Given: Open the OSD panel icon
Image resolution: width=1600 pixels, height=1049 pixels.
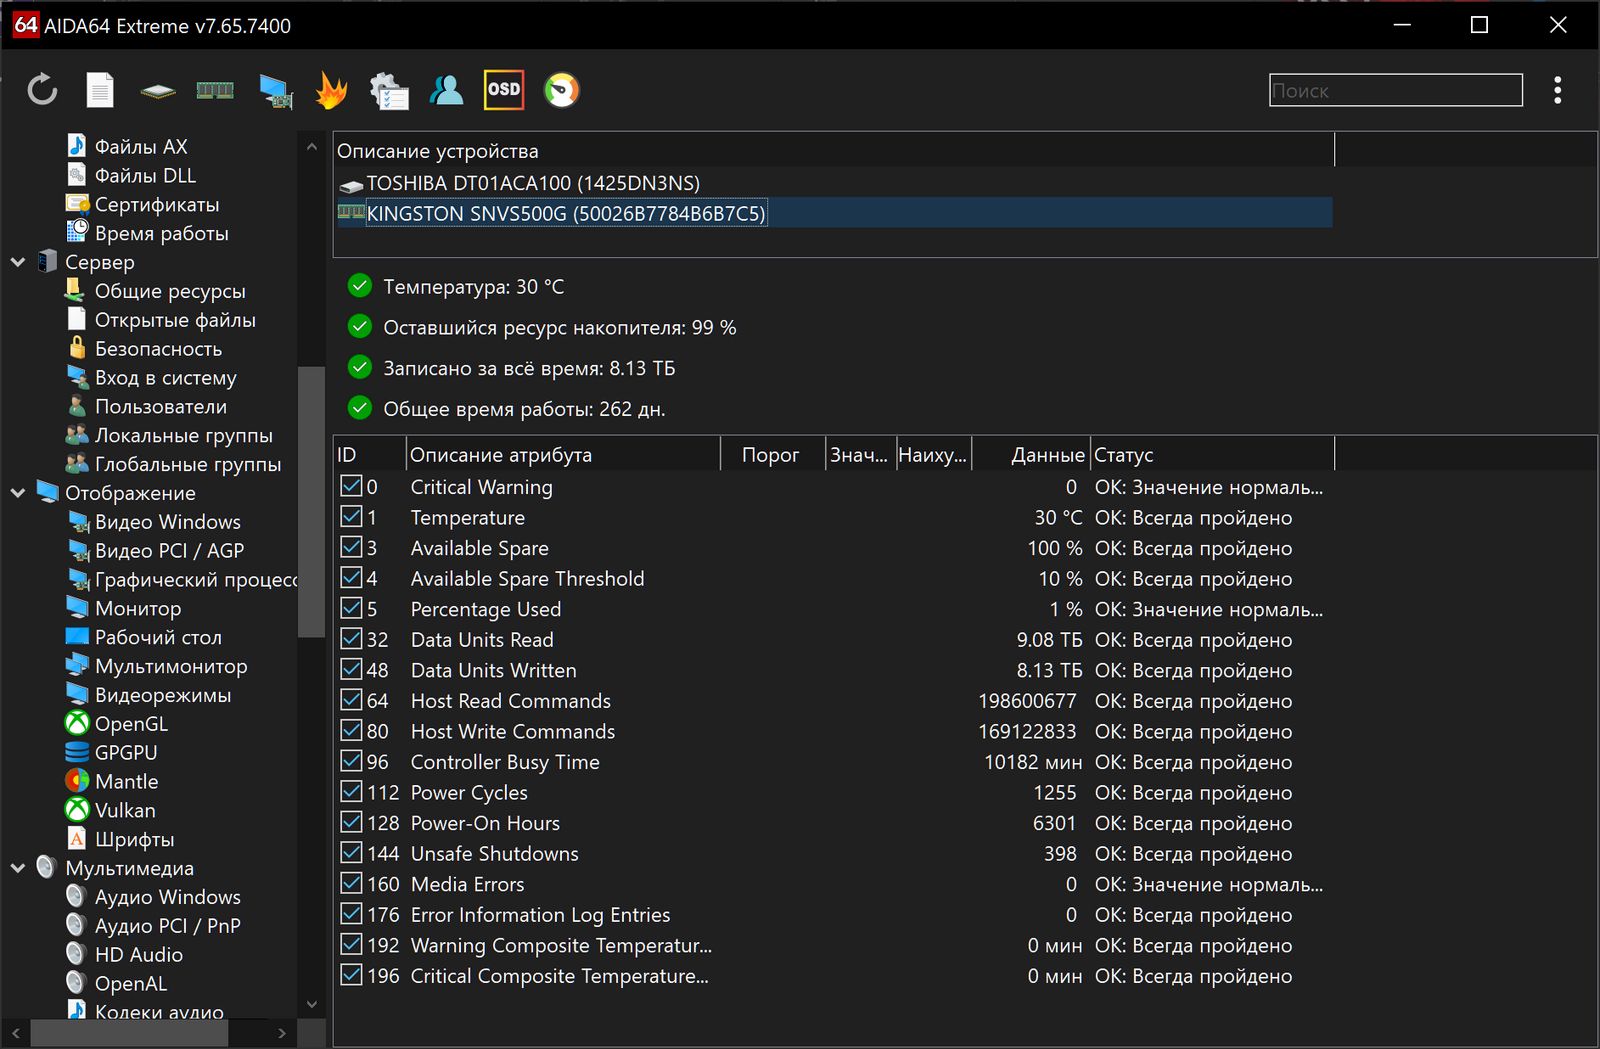Looking at the screenshot, I should click(503, 90).
